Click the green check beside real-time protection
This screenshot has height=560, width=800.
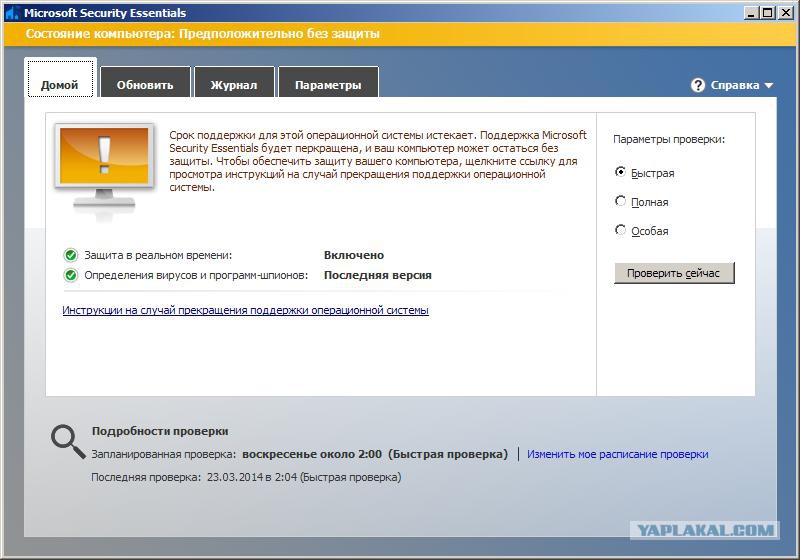pos(70,255)
